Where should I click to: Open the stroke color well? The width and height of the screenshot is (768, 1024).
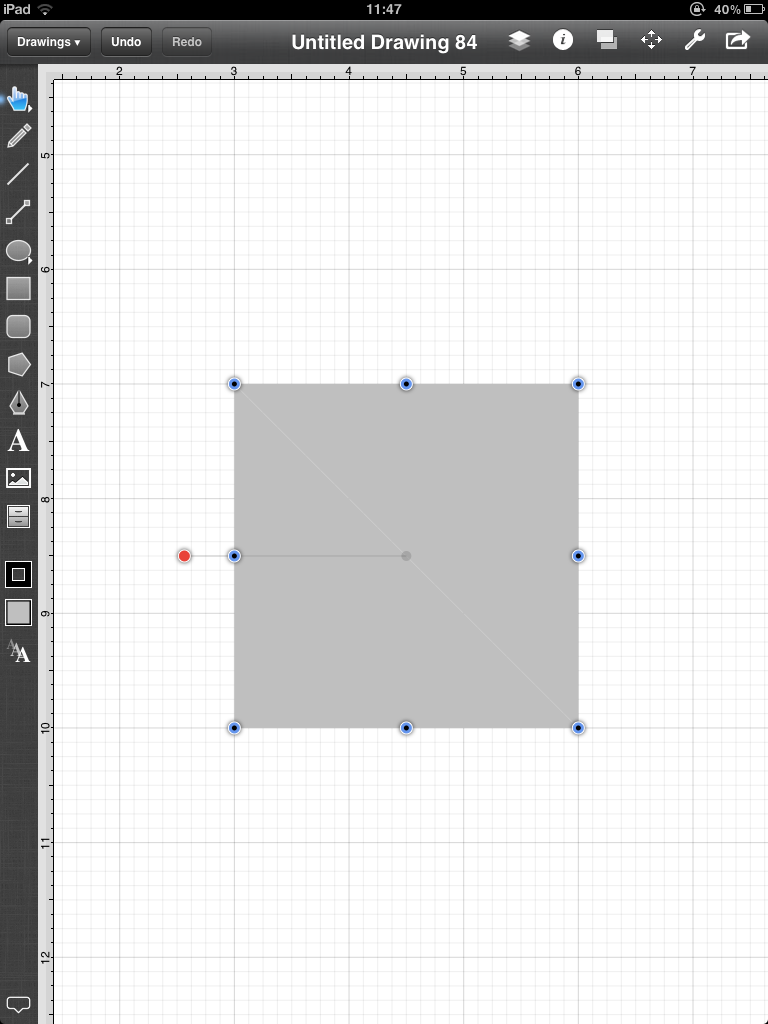pos(18,575)
